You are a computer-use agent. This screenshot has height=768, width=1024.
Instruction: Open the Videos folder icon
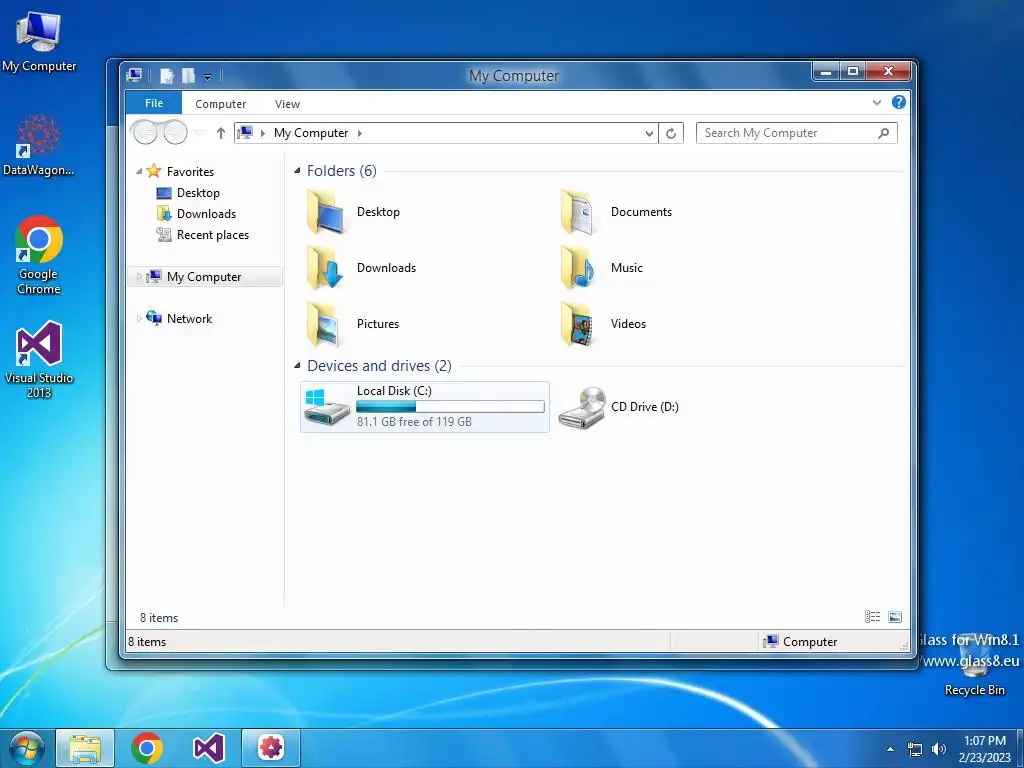click(x=579, y=324)
